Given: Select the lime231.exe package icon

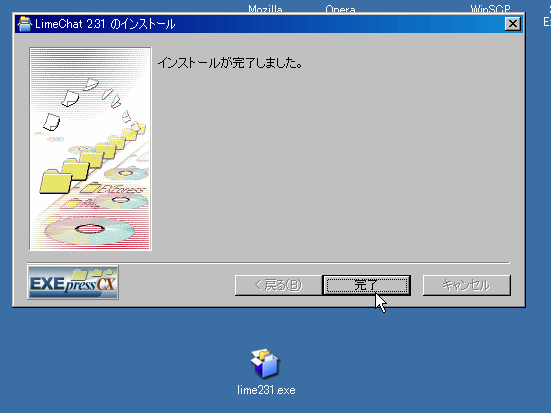Looking at the screenshot, I should pos(265,363).
